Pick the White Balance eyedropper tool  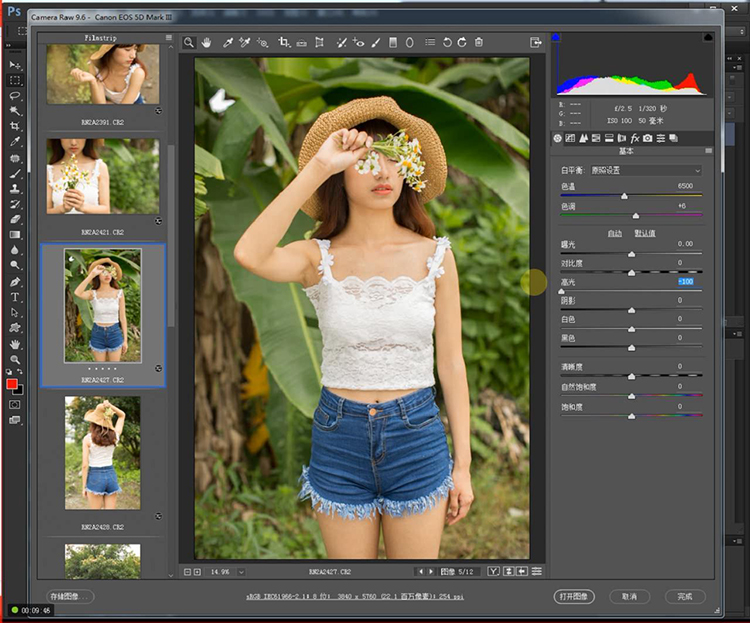pyautogui.click(x=228, y=43)
